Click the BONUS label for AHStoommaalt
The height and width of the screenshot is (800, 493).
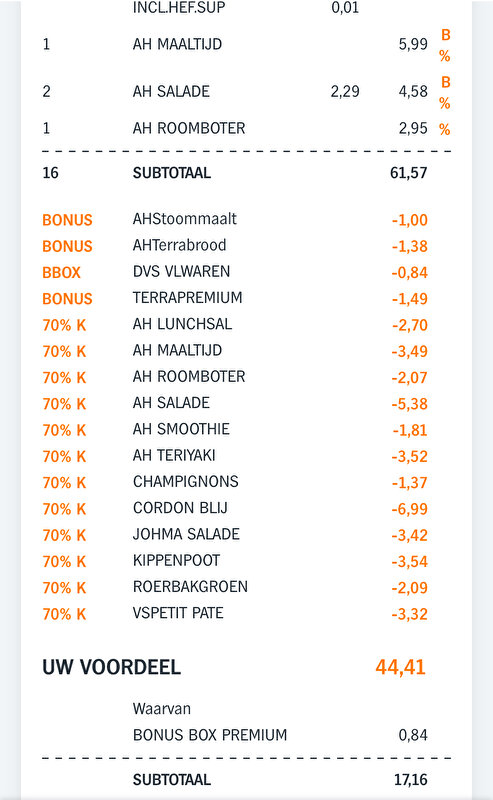(67, 220)
